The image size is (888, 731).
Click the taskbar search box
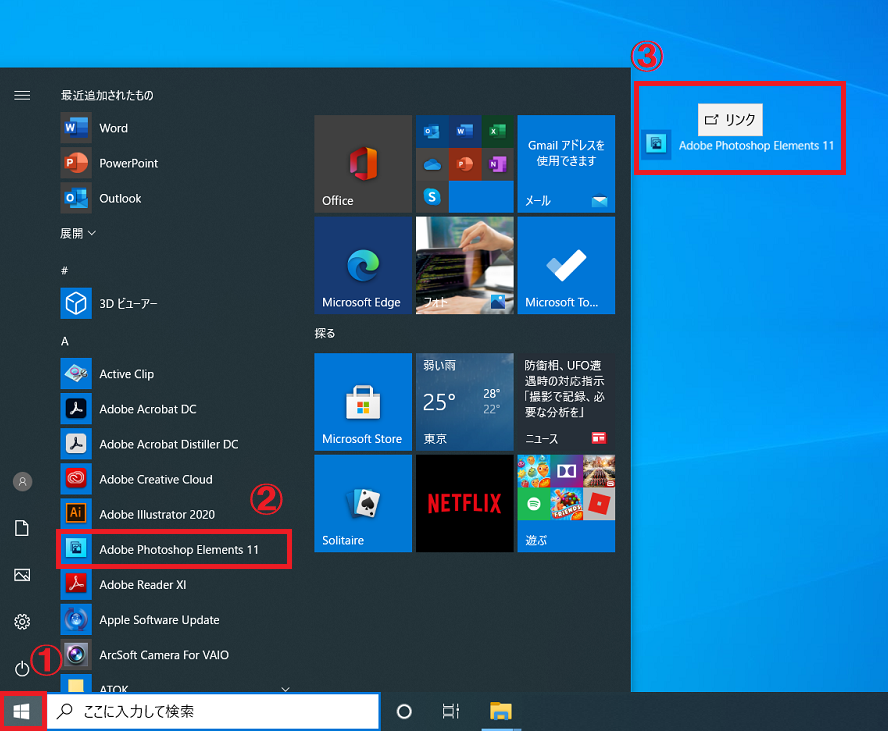coord(213,711)
